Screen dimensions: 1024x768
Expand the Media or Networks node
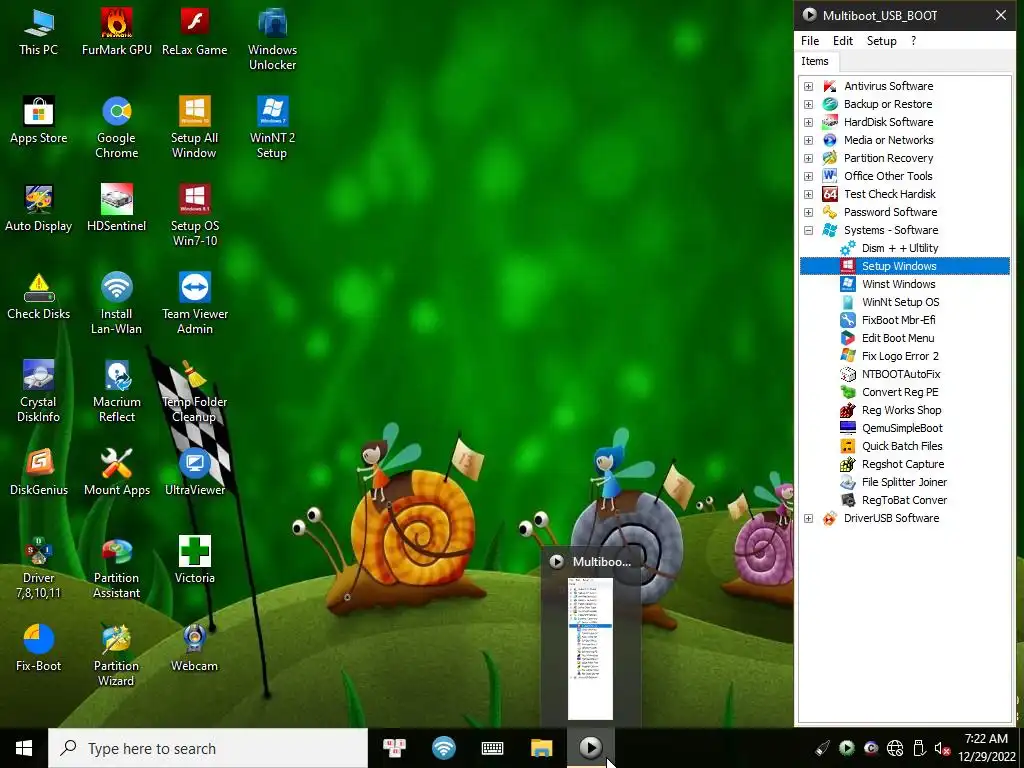808,140
